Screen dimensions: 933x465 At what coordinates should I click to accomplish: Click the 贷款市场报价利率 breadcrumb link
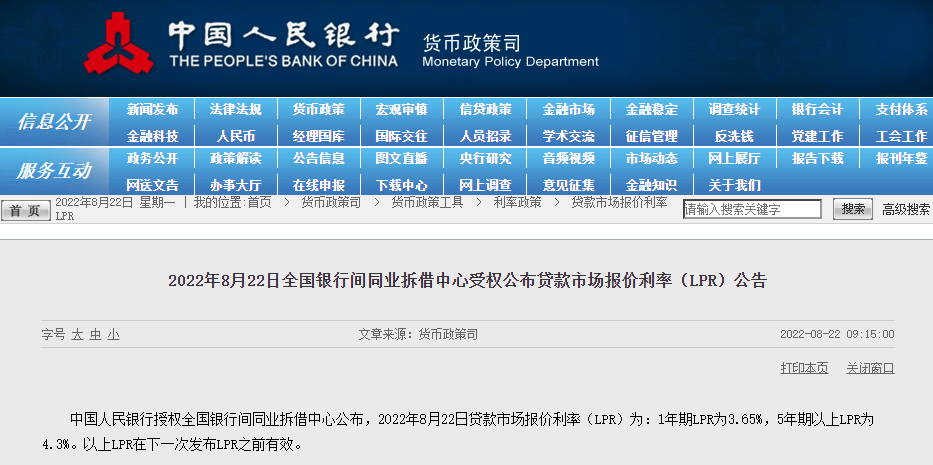619,202
